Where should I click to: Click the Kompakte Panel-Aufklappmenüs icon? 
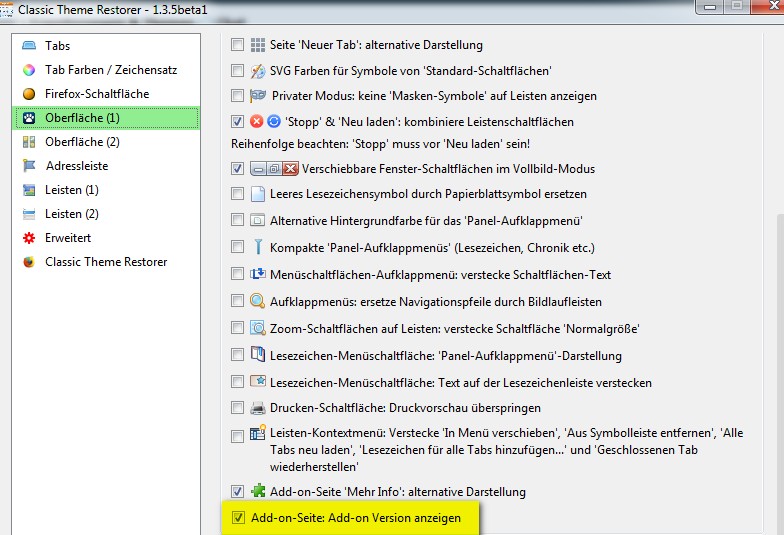258,247
